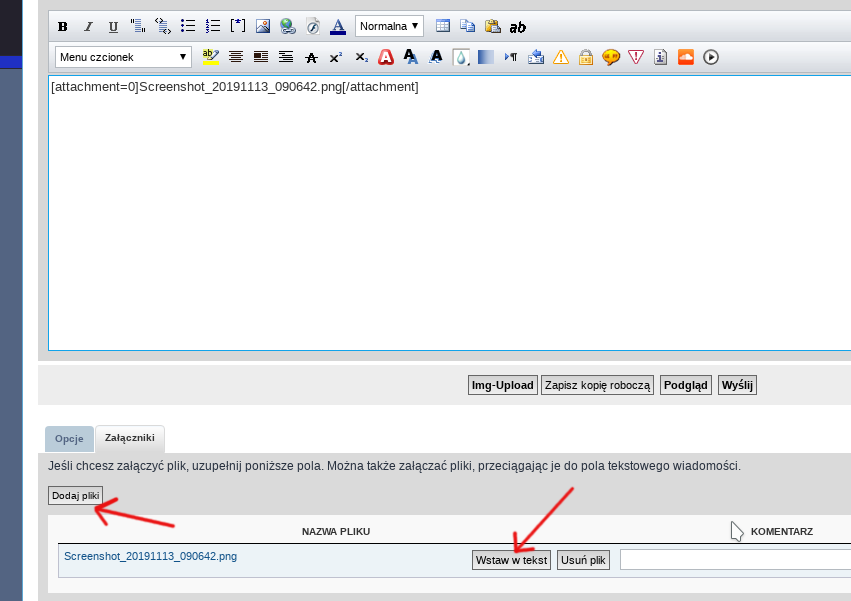
Task: Click the media play circle icon
Action: pos(711,57)
